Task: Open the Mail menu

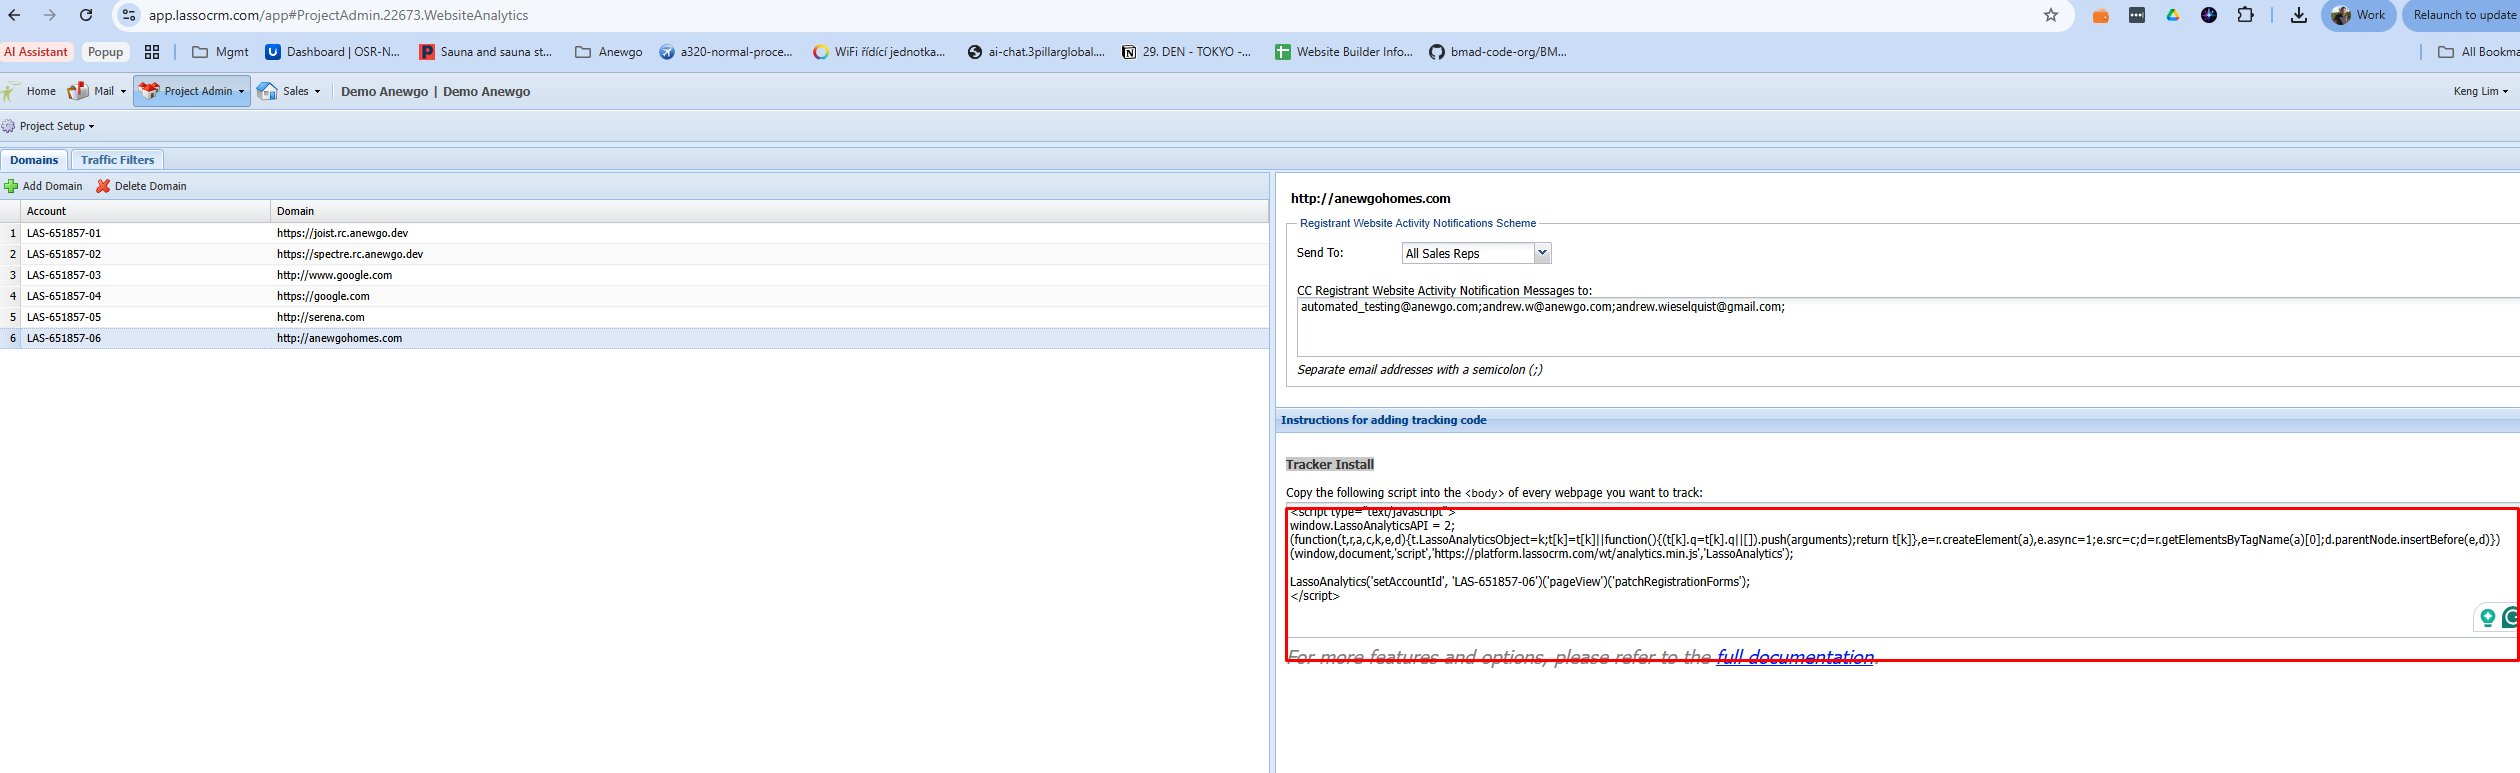Action: click(98, 91)
